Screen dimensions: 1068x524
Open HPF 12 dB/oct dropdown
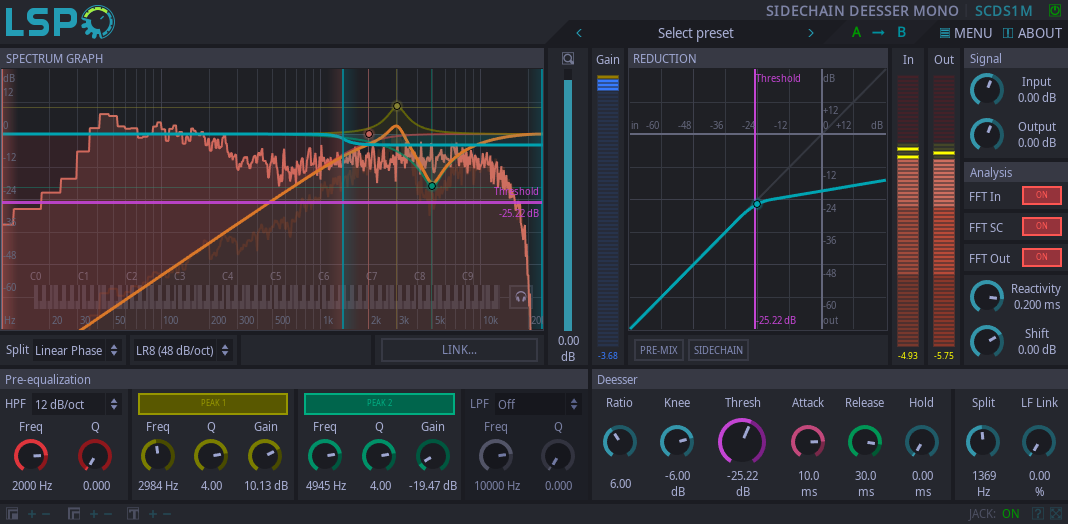pyautogui.click(x=78, y=404)
